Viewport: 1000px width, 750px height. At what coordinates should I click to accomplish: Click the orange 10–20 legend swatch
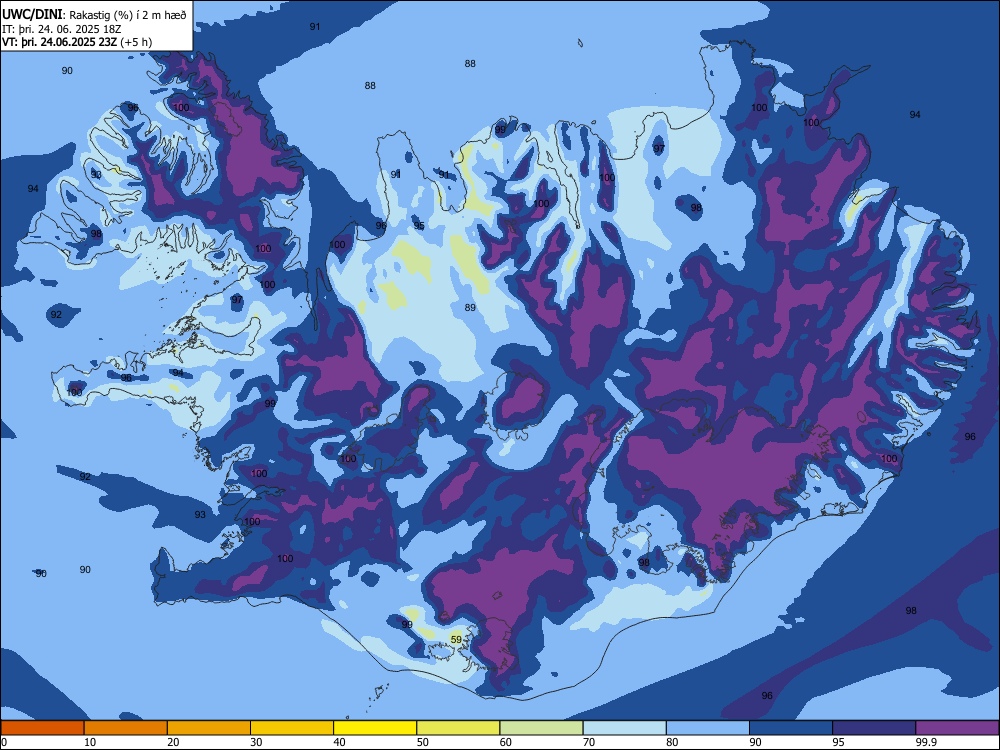(126, 728)
